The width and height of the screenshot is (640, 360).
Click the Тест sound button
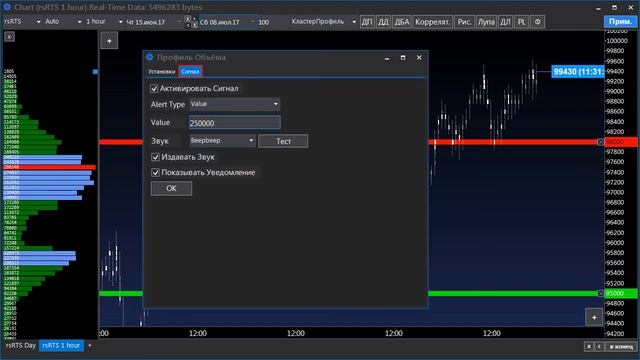(x=283, y=141)
